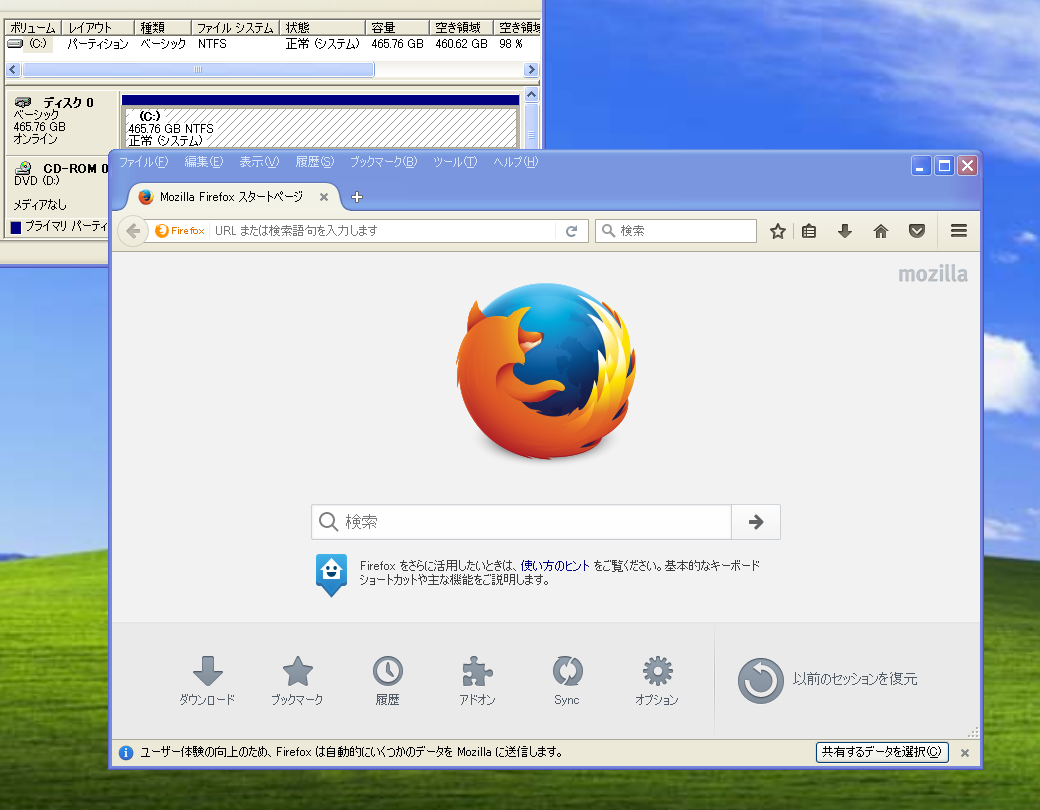This screenshot has height=810, width=1040.
Task: Open the 履歴(S) menu
Action: coord(315,162)
